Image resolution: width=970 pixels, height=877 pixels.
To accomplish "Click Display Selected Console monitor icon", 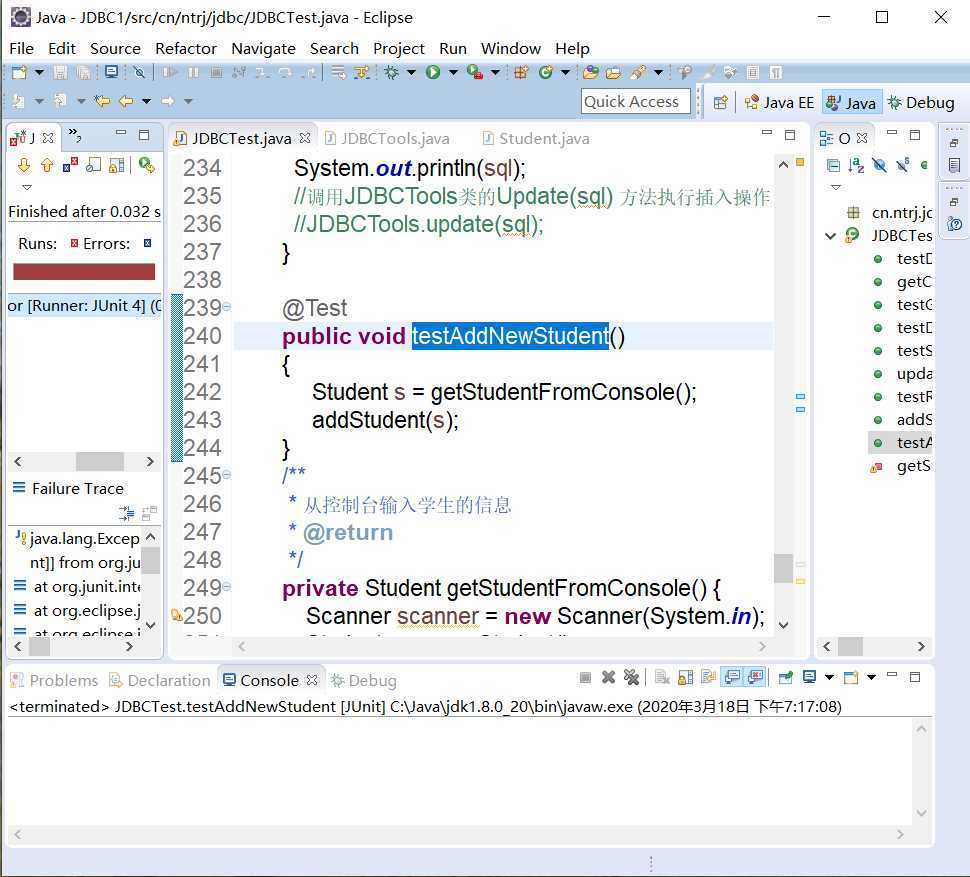I will (x=809, y=677).
